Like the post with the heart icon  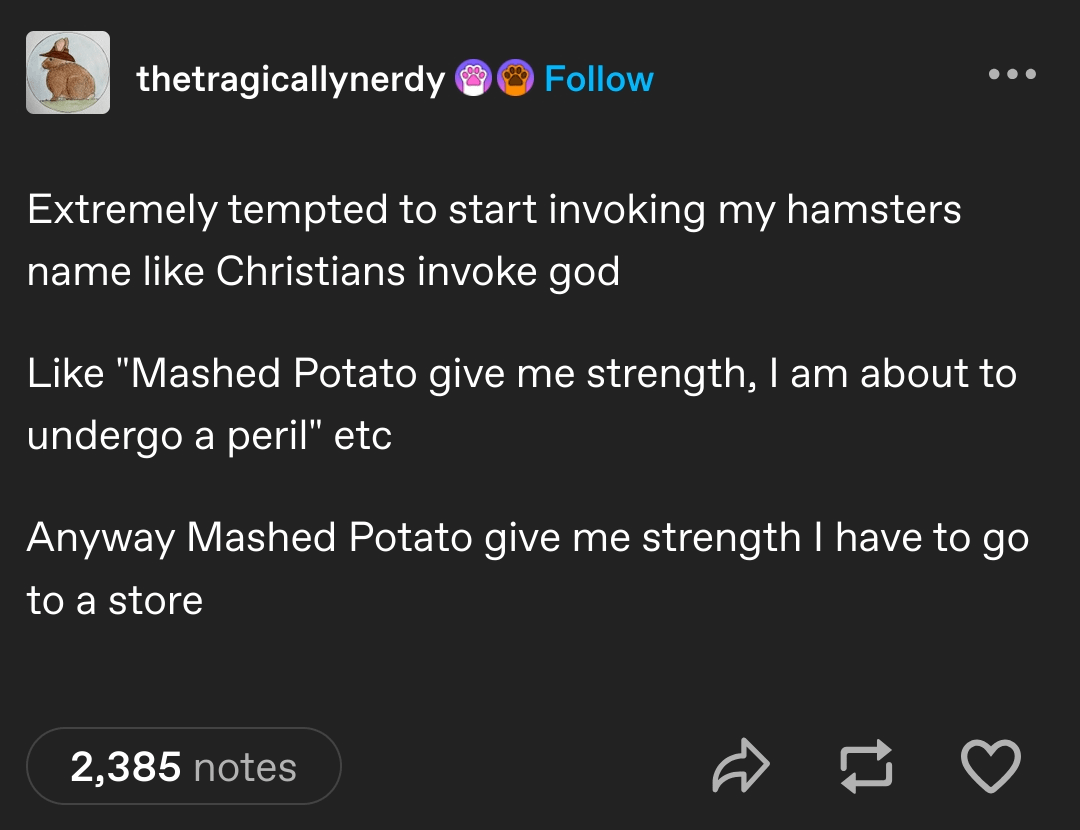coord(990,767)
